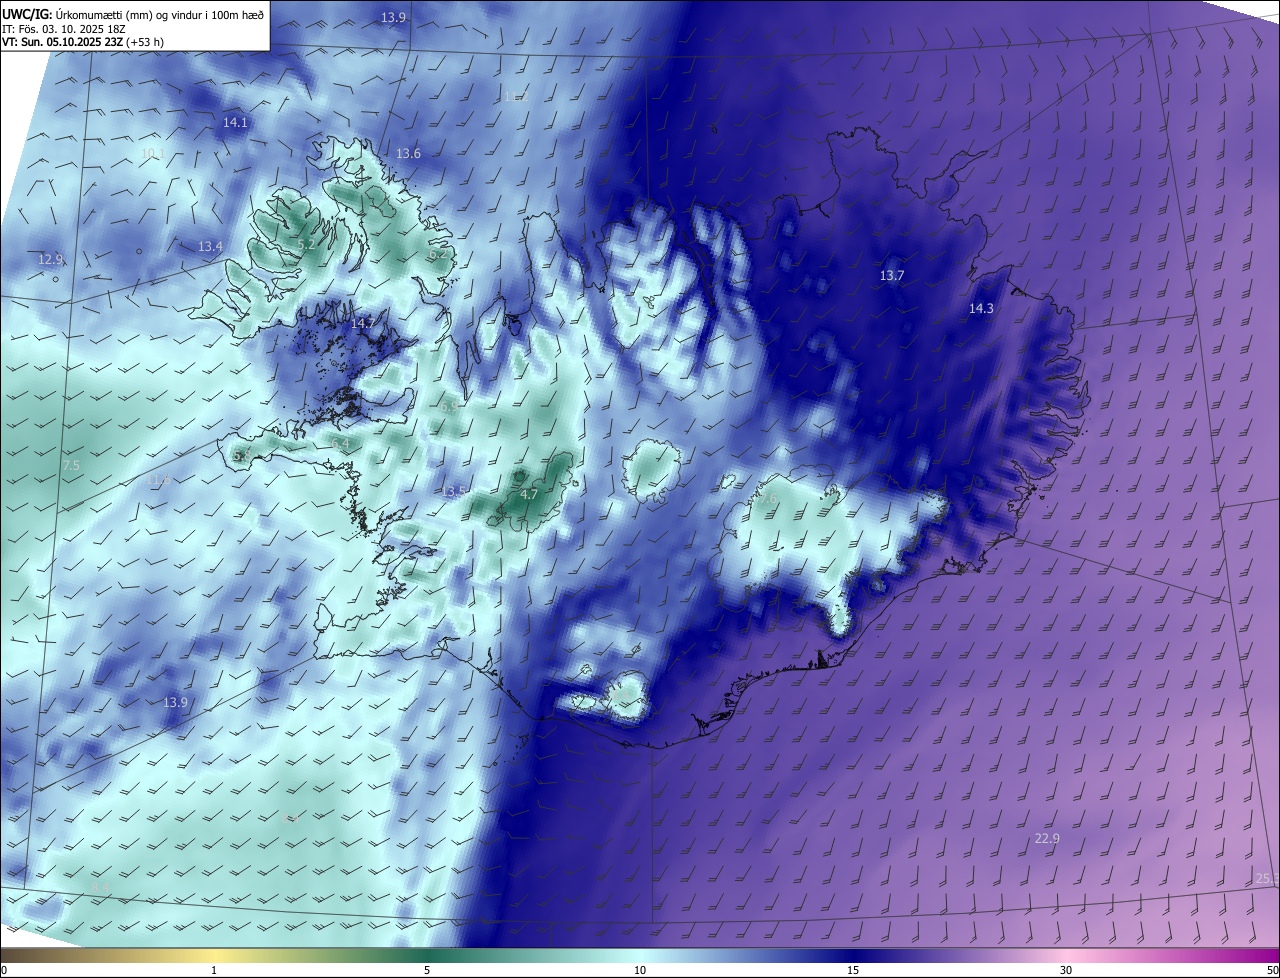Viewport: 1280px width, 978px height.
Task: Click the 6.2 value label on the map
Action: point(437,254)
